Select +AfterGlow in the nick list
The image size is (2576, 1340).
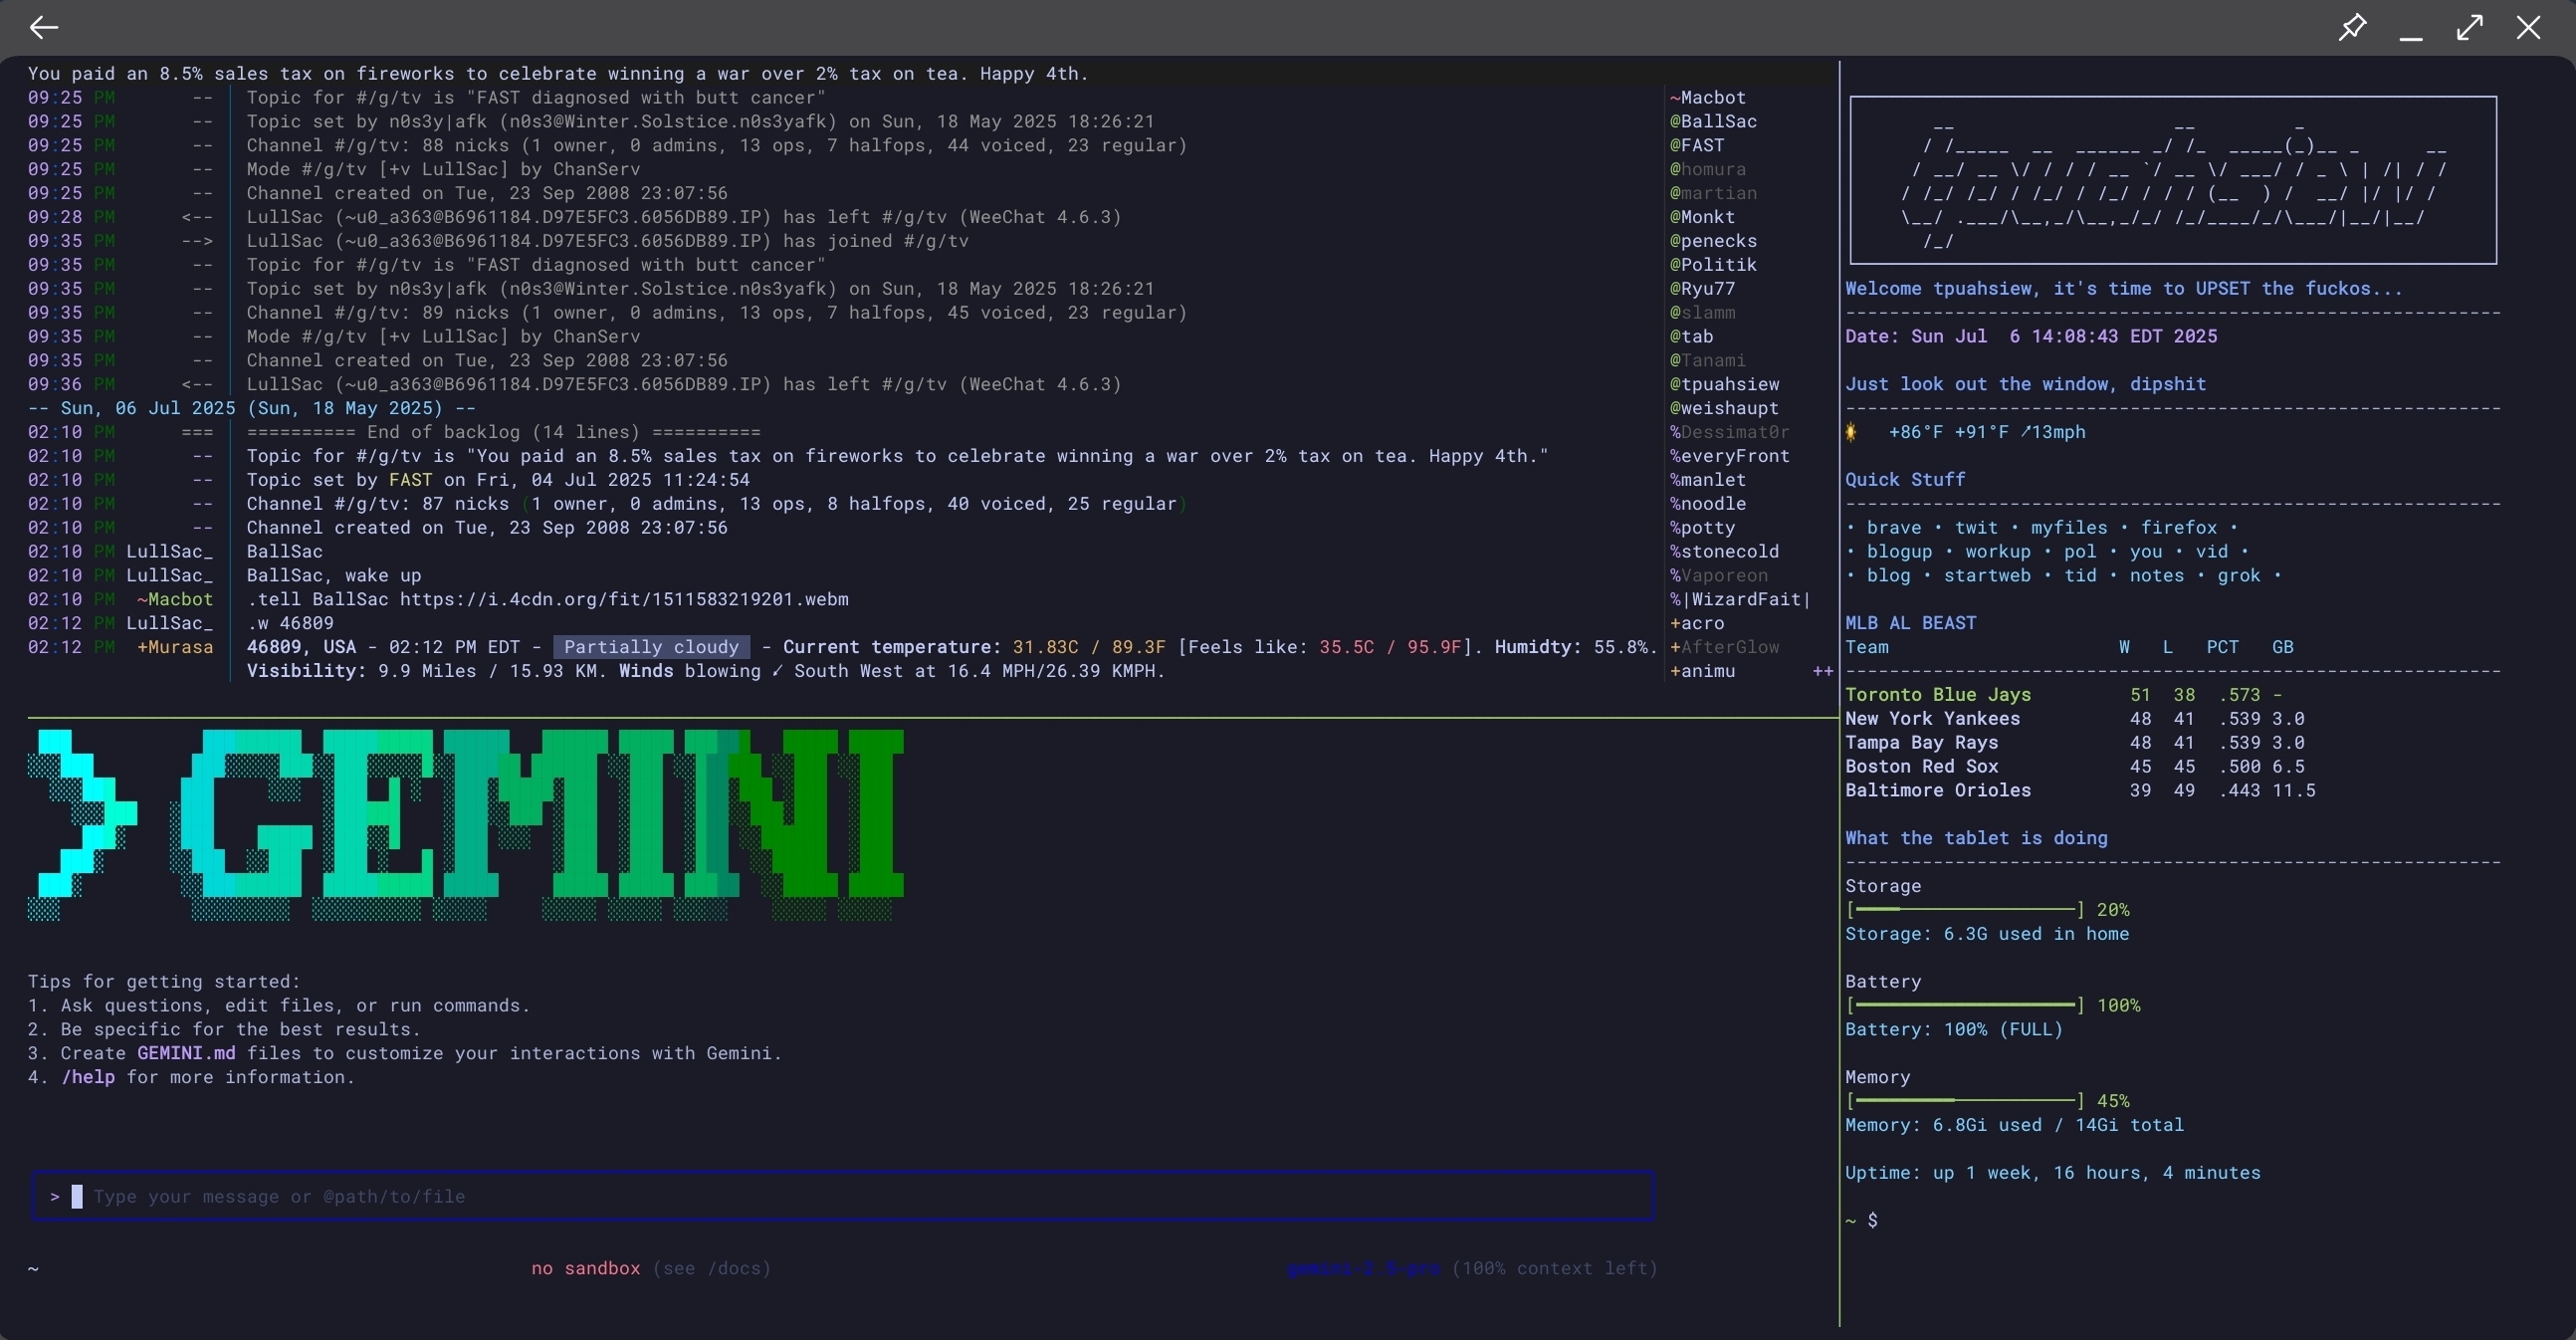pyautogui.click(x=1724, y=648)
